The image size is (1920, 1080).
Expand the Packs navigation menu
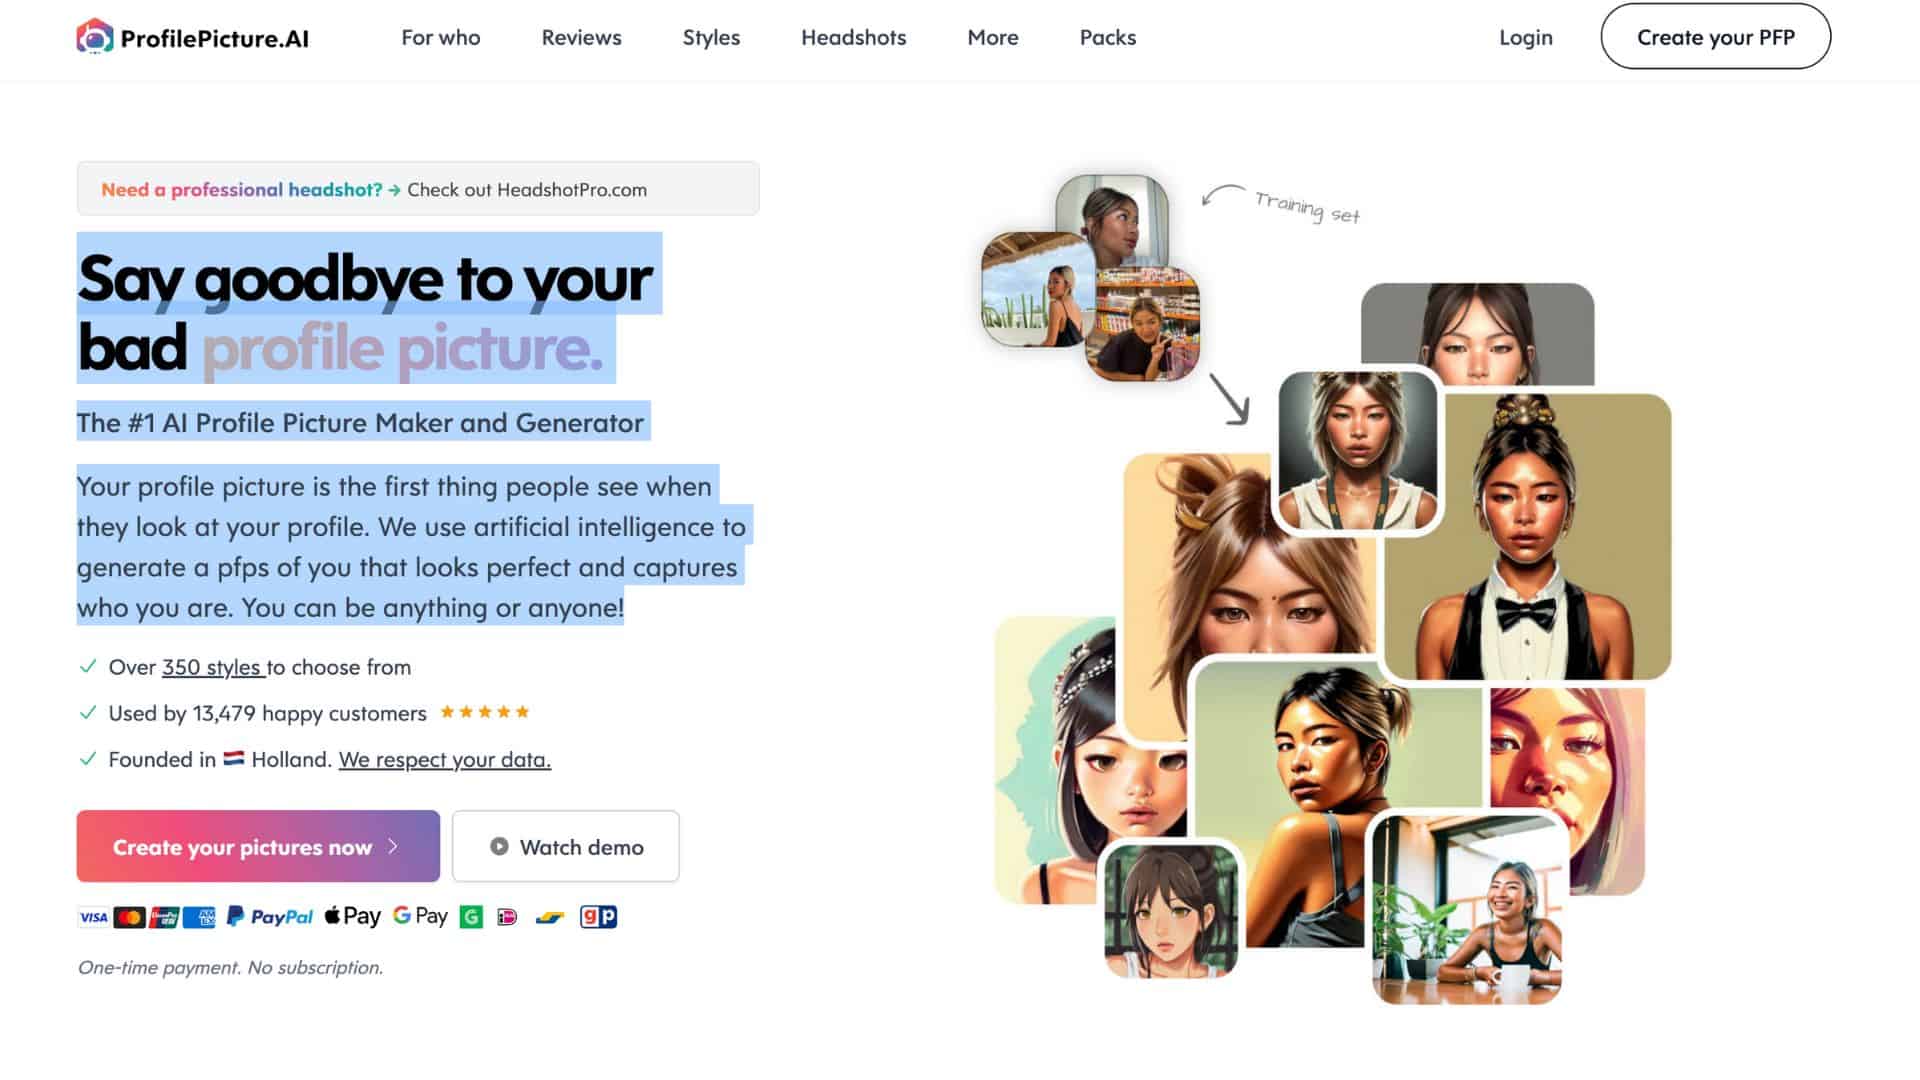[1108, 37]
